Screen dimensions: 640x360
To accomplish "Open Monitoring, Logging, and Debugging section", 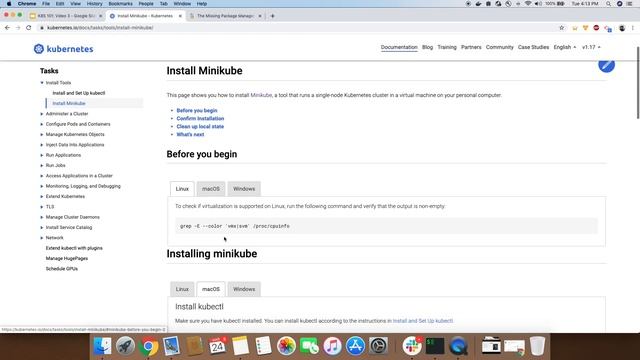I will point(83,186).
